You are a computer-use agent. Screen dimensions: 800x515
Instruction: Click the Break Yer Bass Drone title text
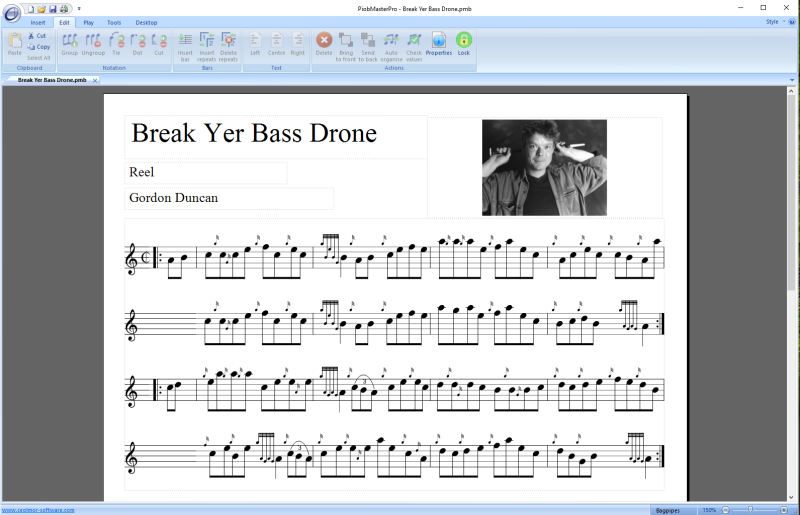point(254,133)
